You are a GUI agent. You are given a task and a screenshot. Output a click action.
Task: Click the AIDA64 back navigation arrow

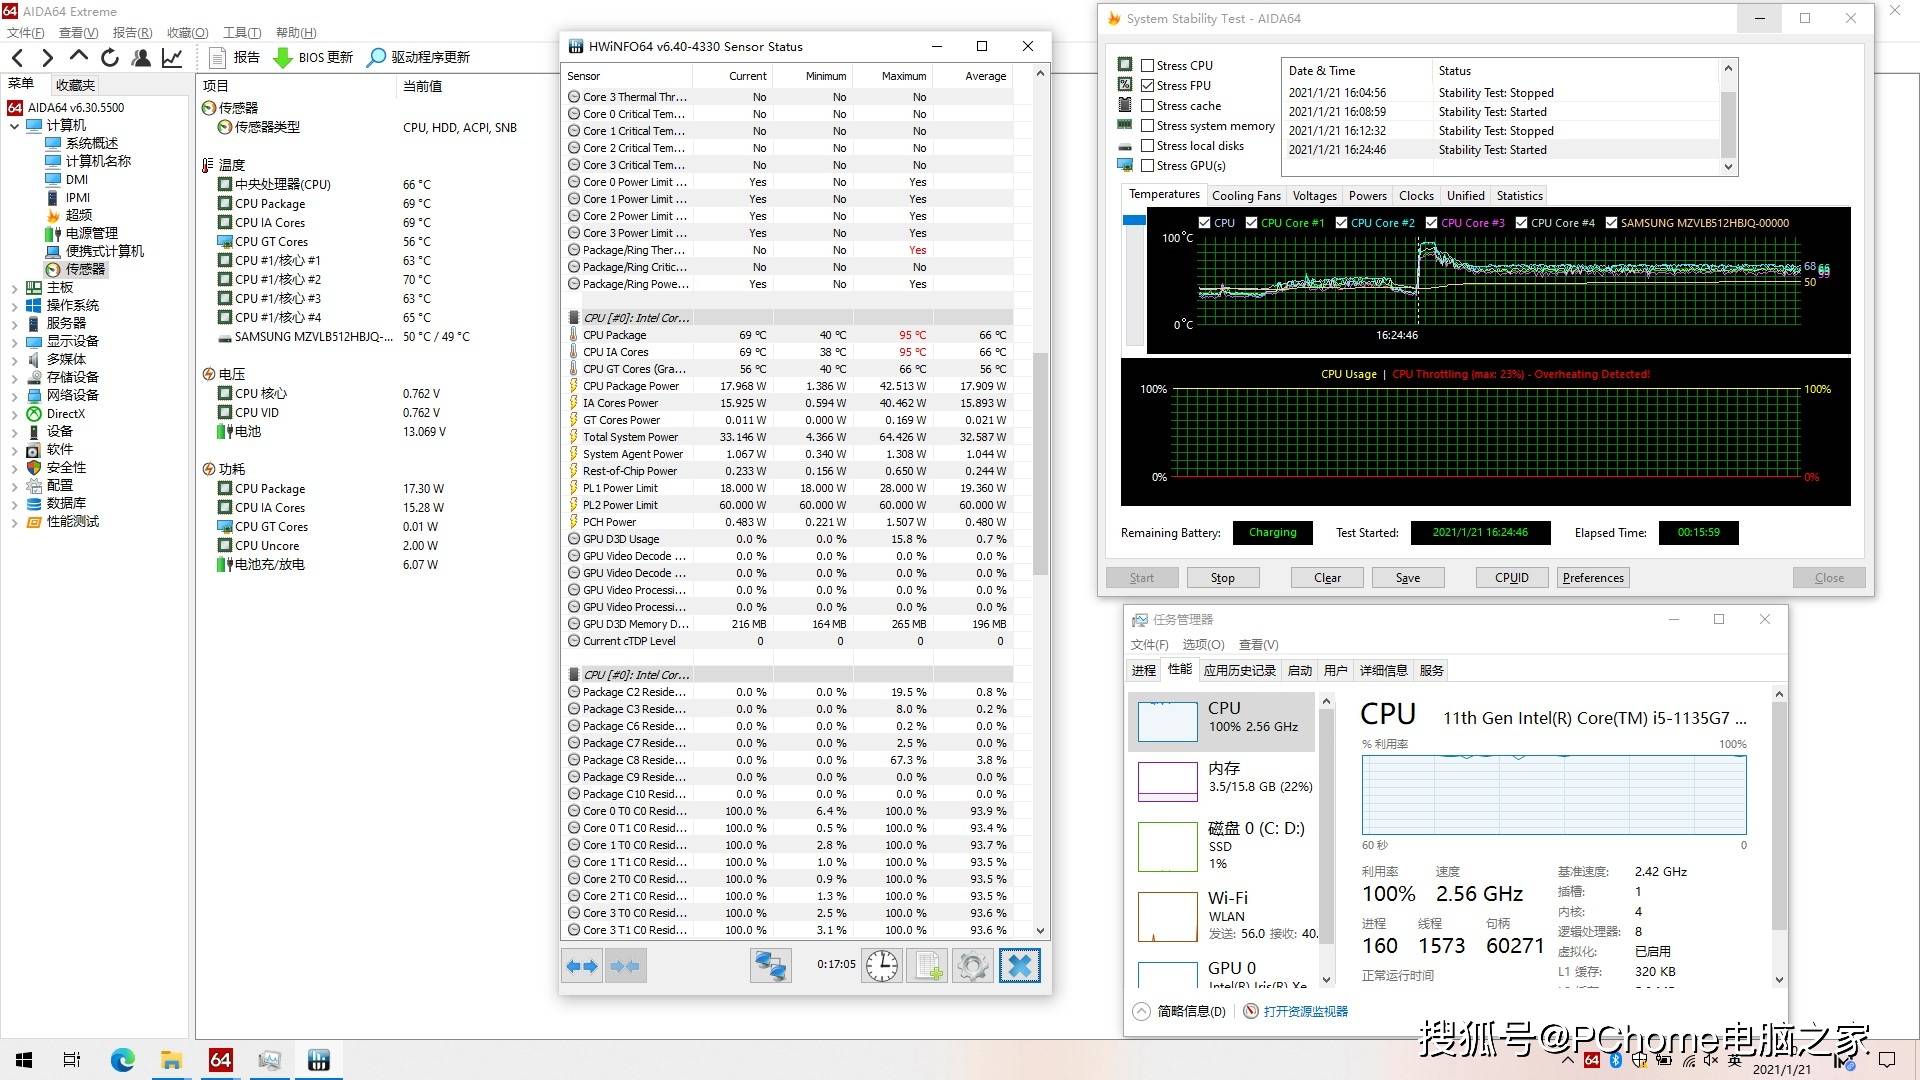[17, 58]
